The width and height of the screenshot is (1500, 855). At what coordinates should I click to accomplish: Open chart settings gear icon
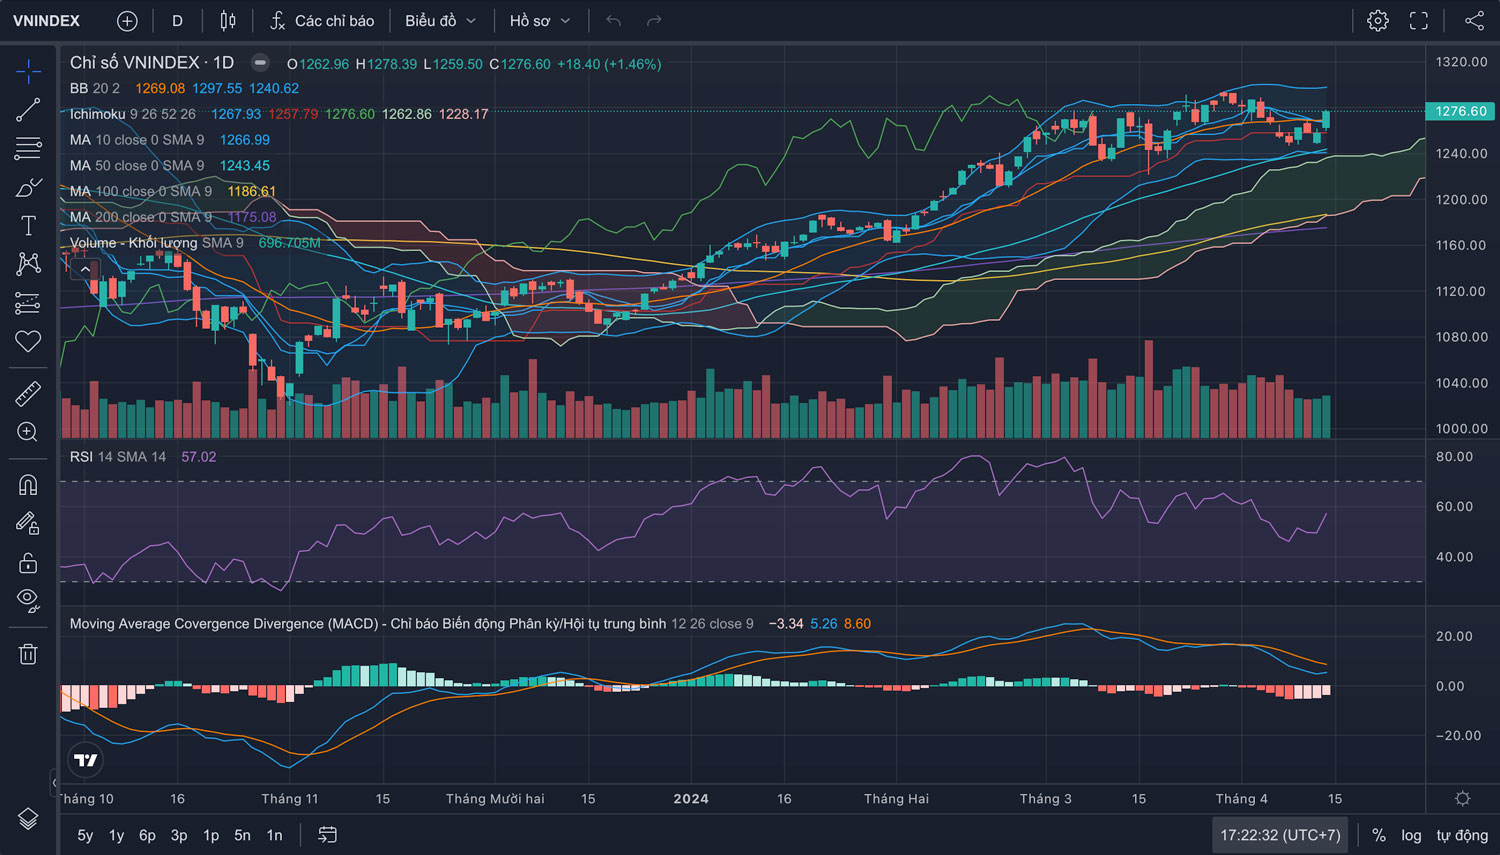point(1378,21)
